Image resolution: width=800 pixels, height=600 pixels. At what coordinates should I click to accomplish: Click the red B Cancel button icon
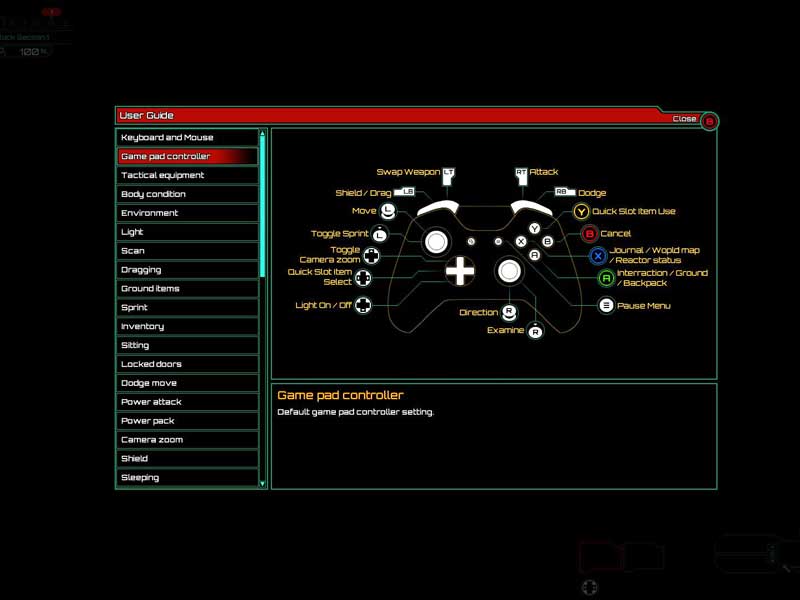589,234
